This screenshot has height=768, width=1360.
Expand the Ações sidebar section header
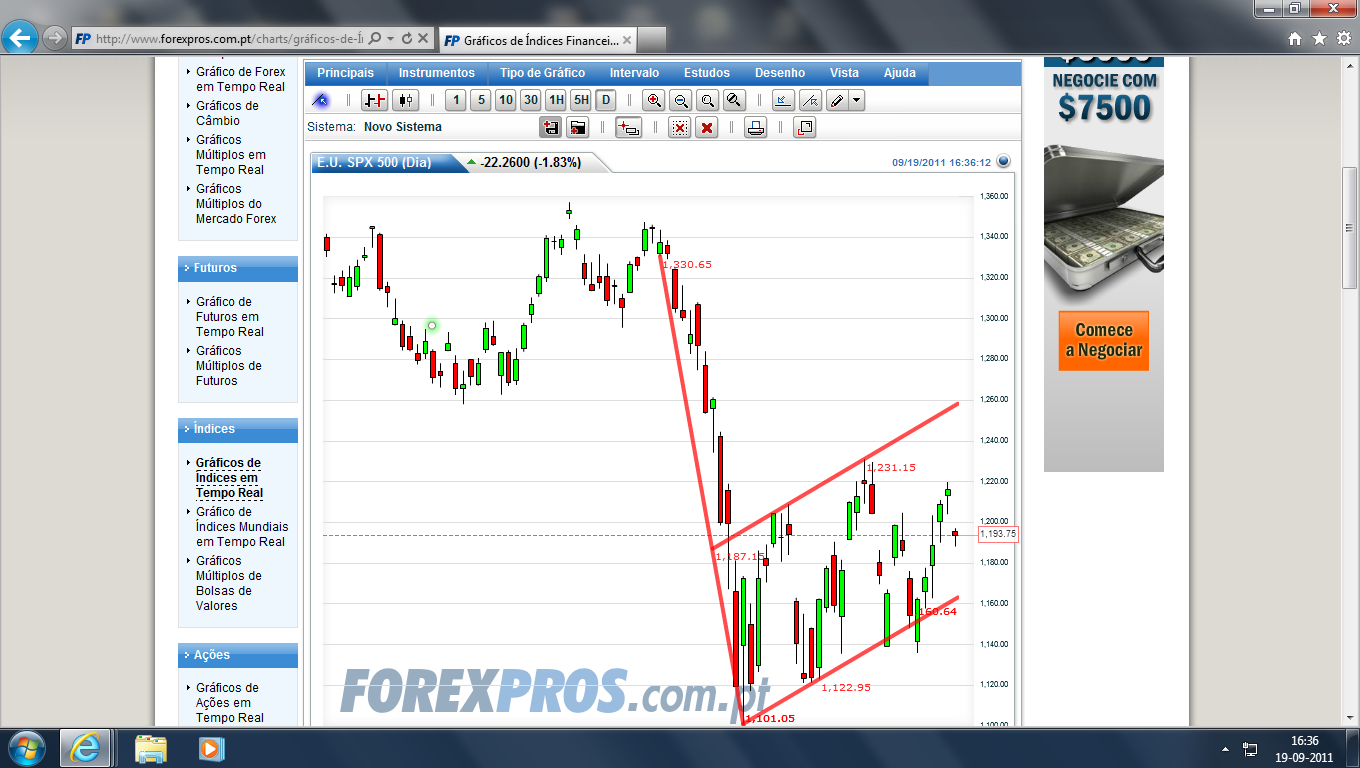238,655
